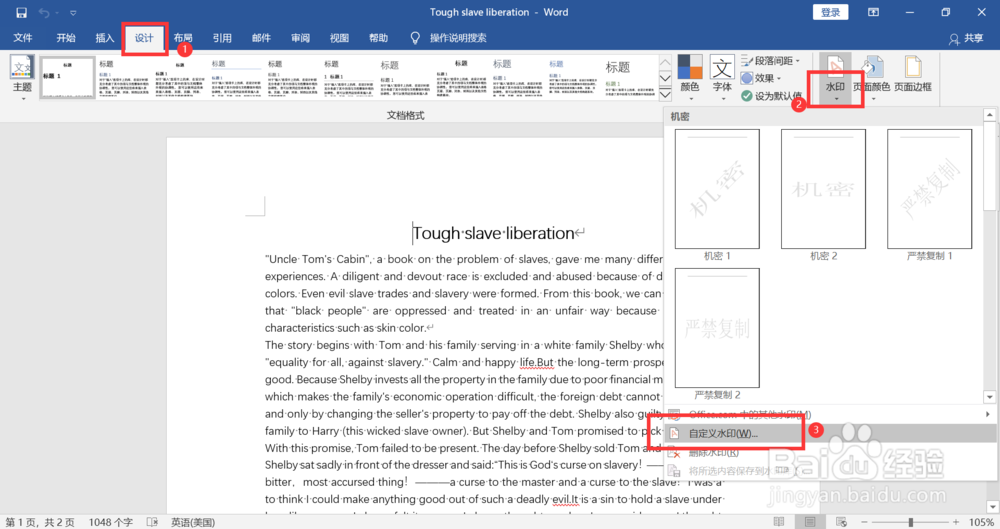Select the first highlighted style set thumbnail
1000x529 pixels.
click(68, 77)
